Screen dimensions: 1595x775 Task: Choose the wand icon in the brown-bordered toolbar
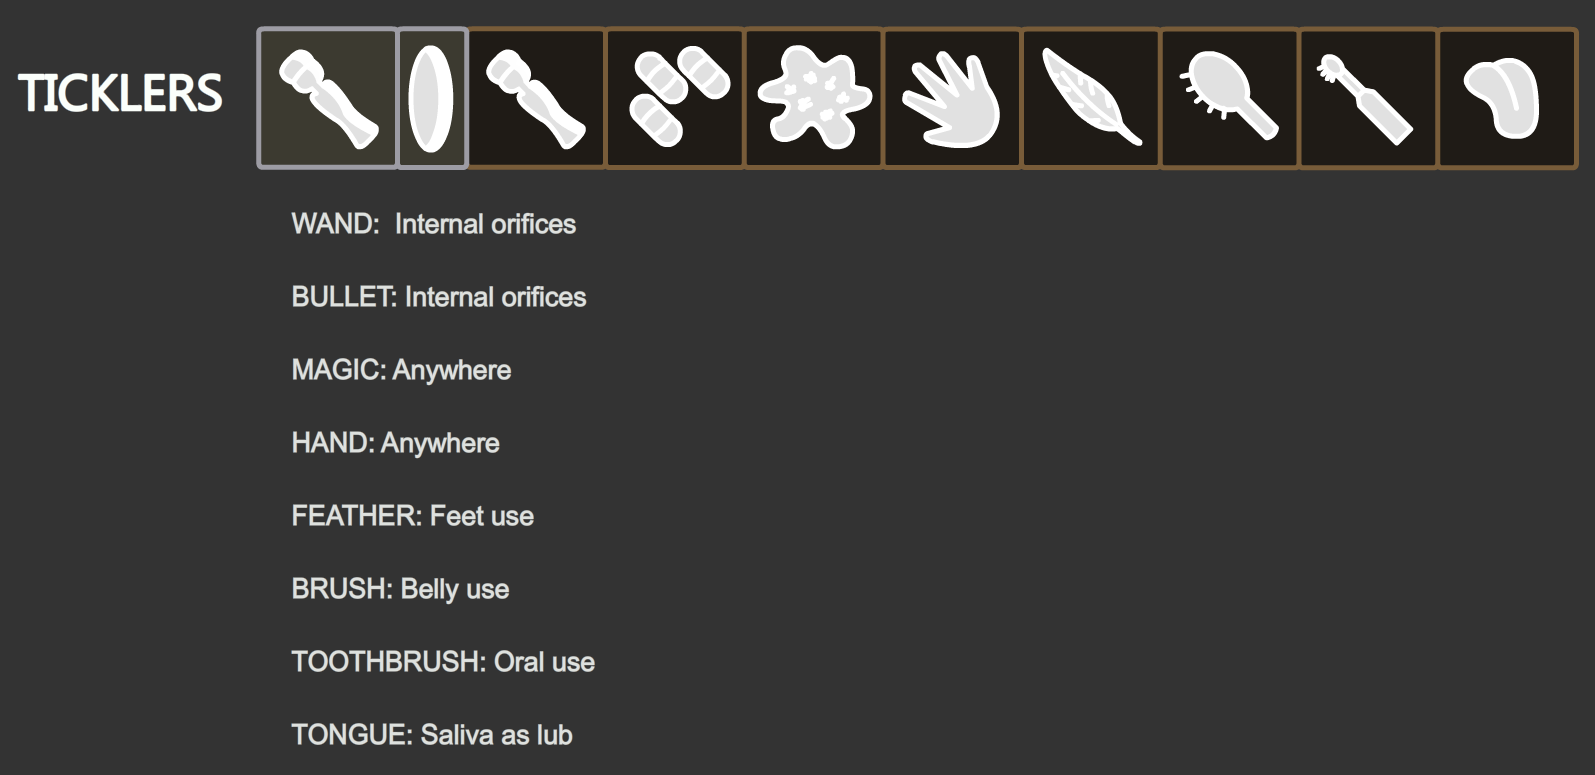coord(536,98)
